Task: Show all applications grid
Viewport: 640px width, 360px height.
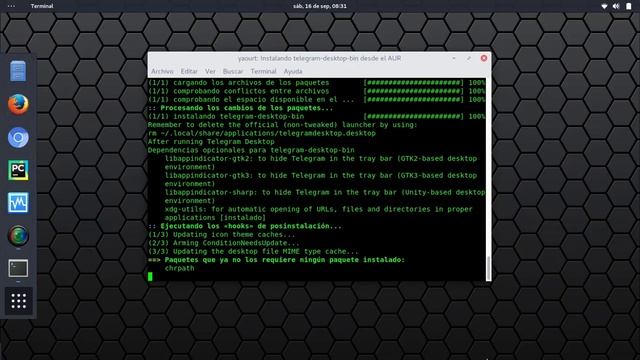Action: click(18, 301)
